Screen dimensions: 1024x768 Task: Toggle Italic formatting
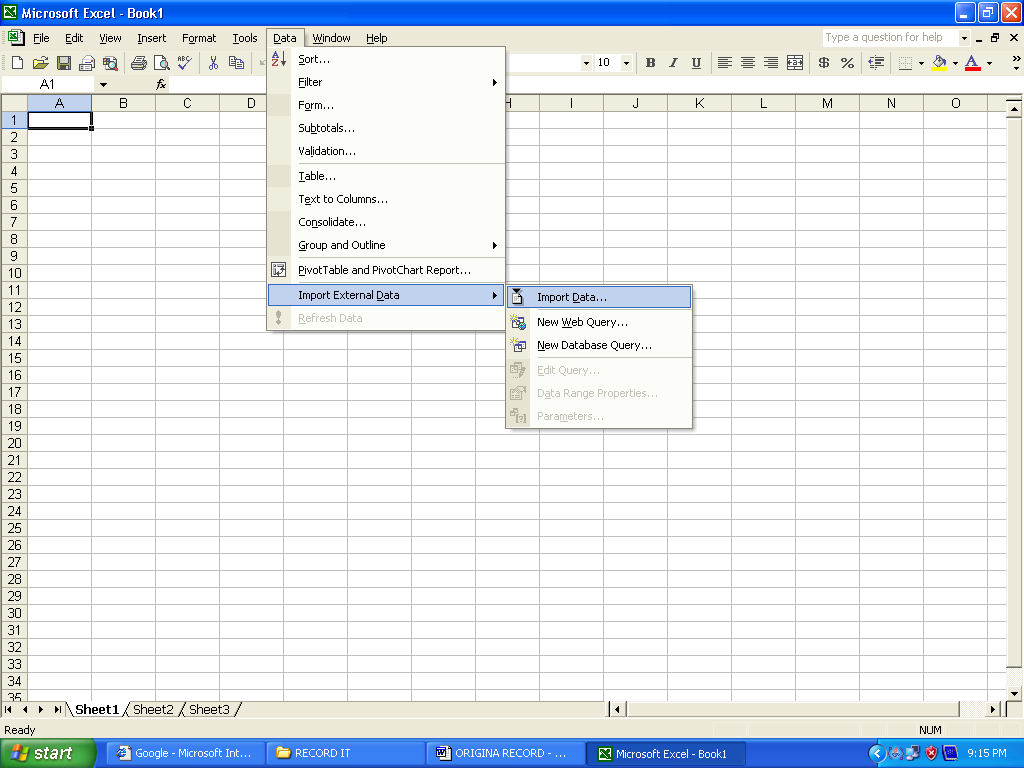(673, 63)
